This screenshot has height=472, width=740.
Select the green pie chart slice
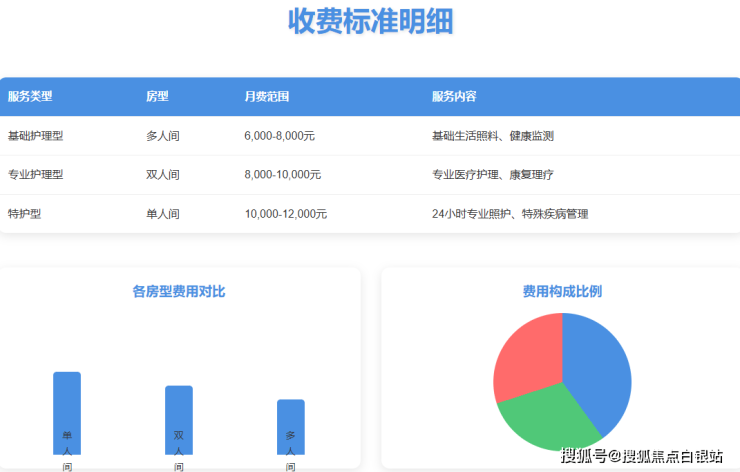pyautogui.click(x=545, y=420)
